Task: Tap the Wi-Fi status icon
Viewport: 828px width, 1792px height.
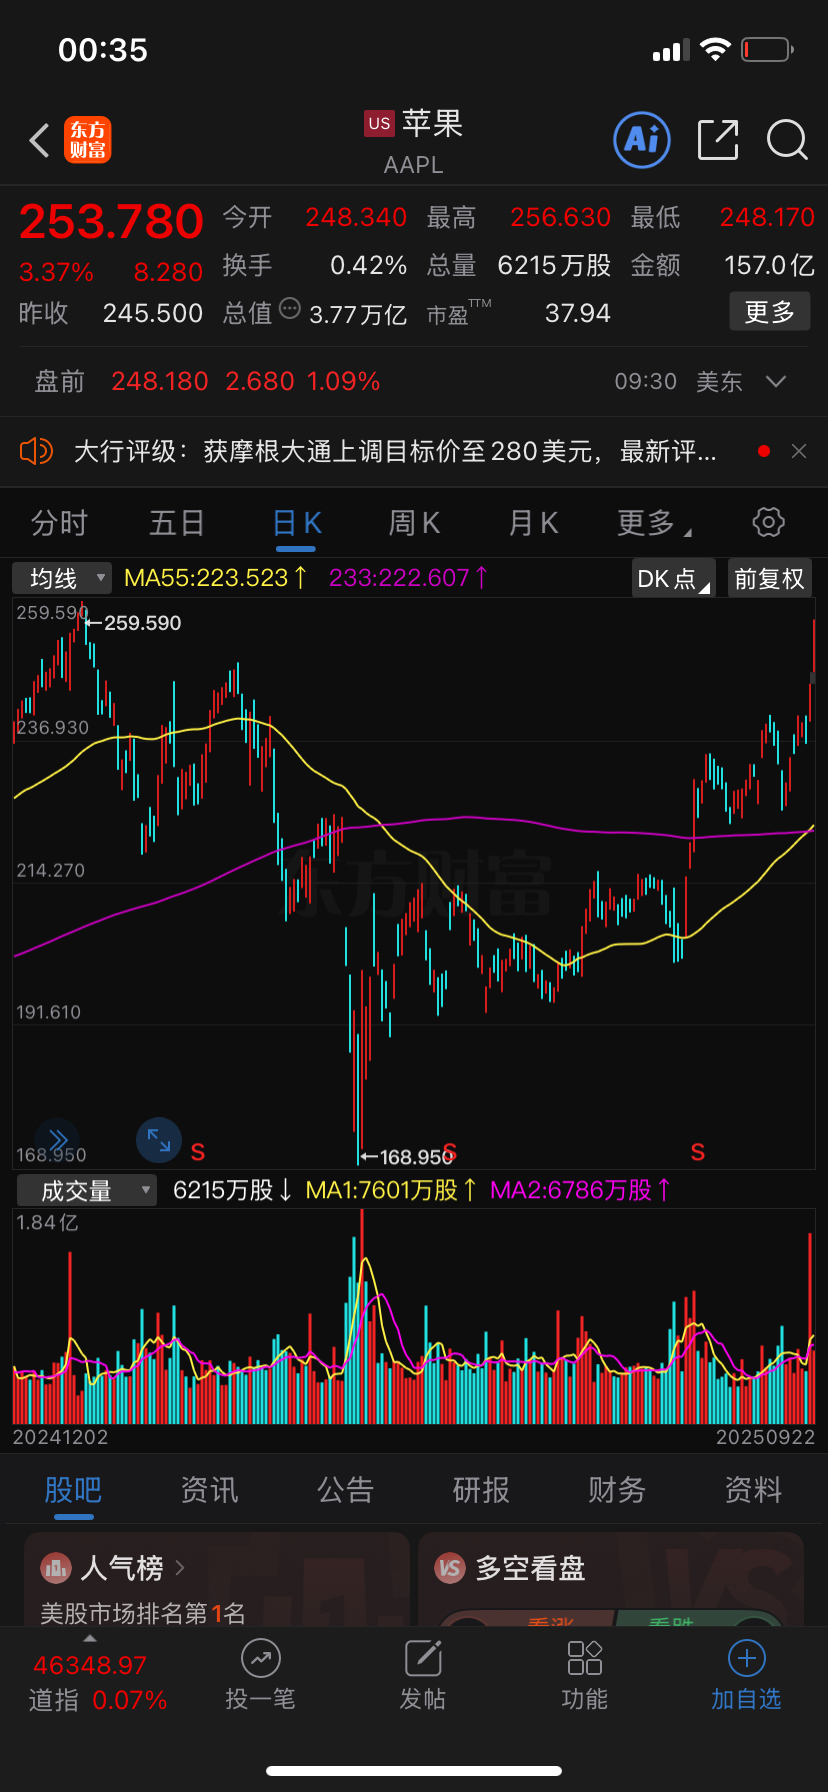Action: point(715,49)
